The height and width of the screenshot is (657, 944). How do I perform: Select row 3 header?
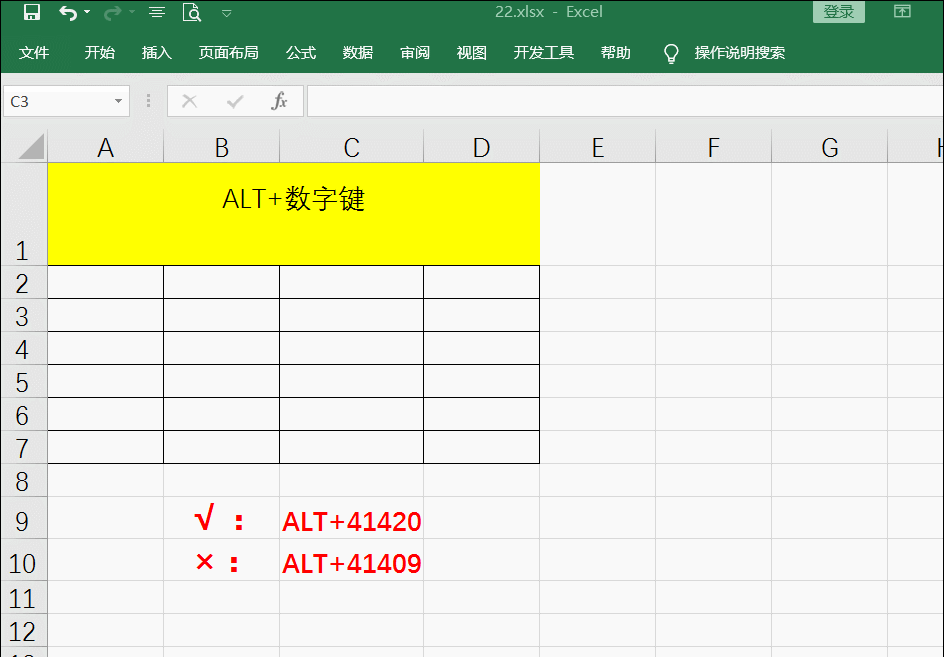[23, 316]
